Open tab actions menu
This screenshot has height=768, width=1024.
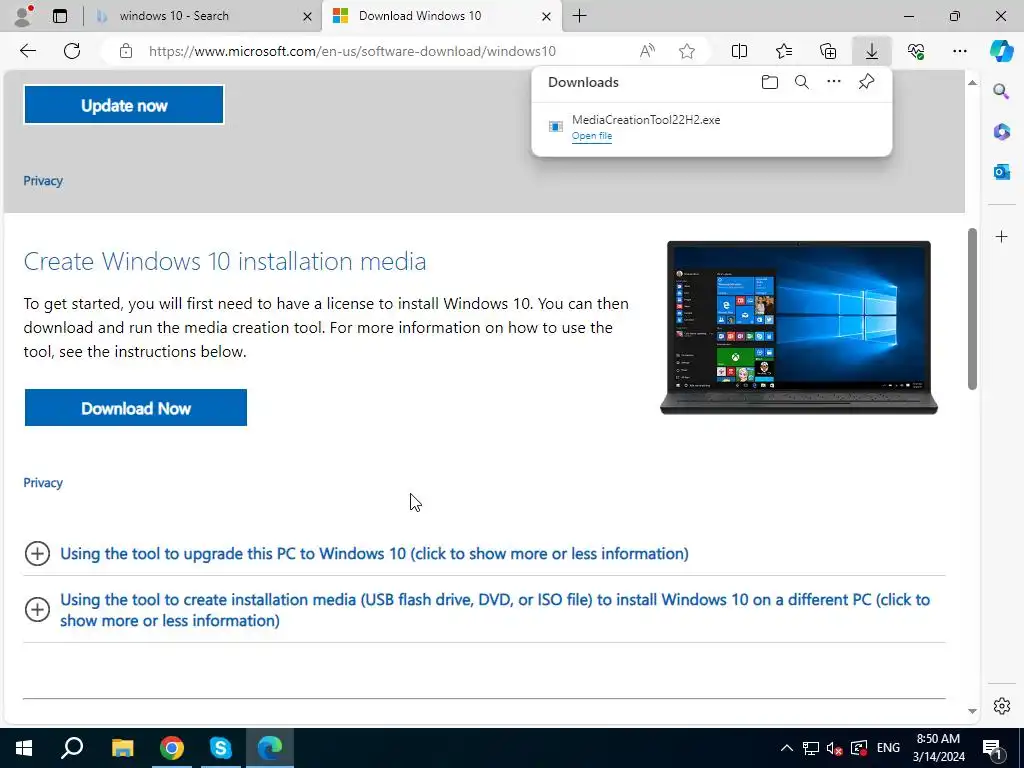[60, 16]
